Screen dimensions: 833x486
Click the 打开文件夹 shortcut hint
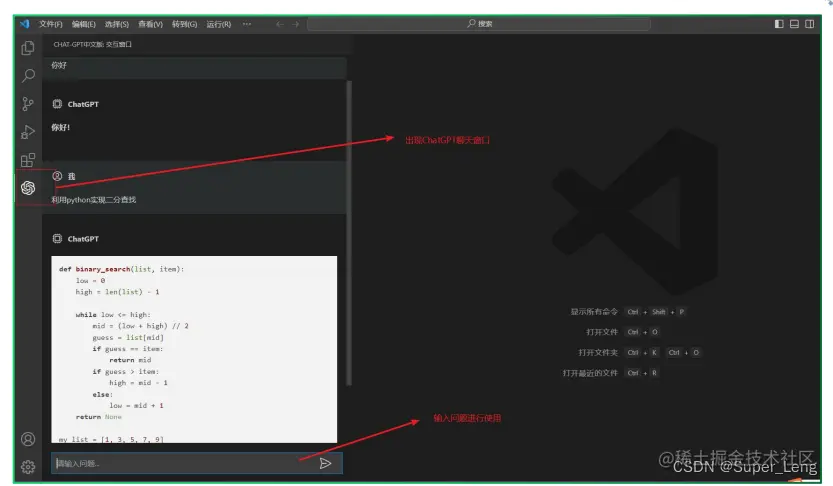(598, 353)
